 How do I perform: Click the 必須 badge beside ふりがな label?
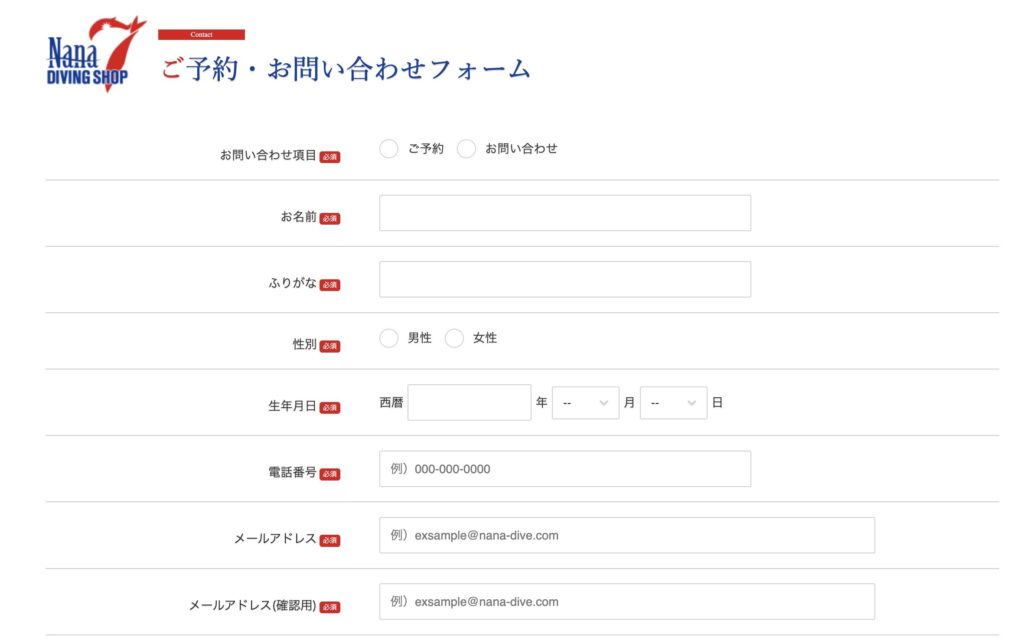tap(330, 285)
